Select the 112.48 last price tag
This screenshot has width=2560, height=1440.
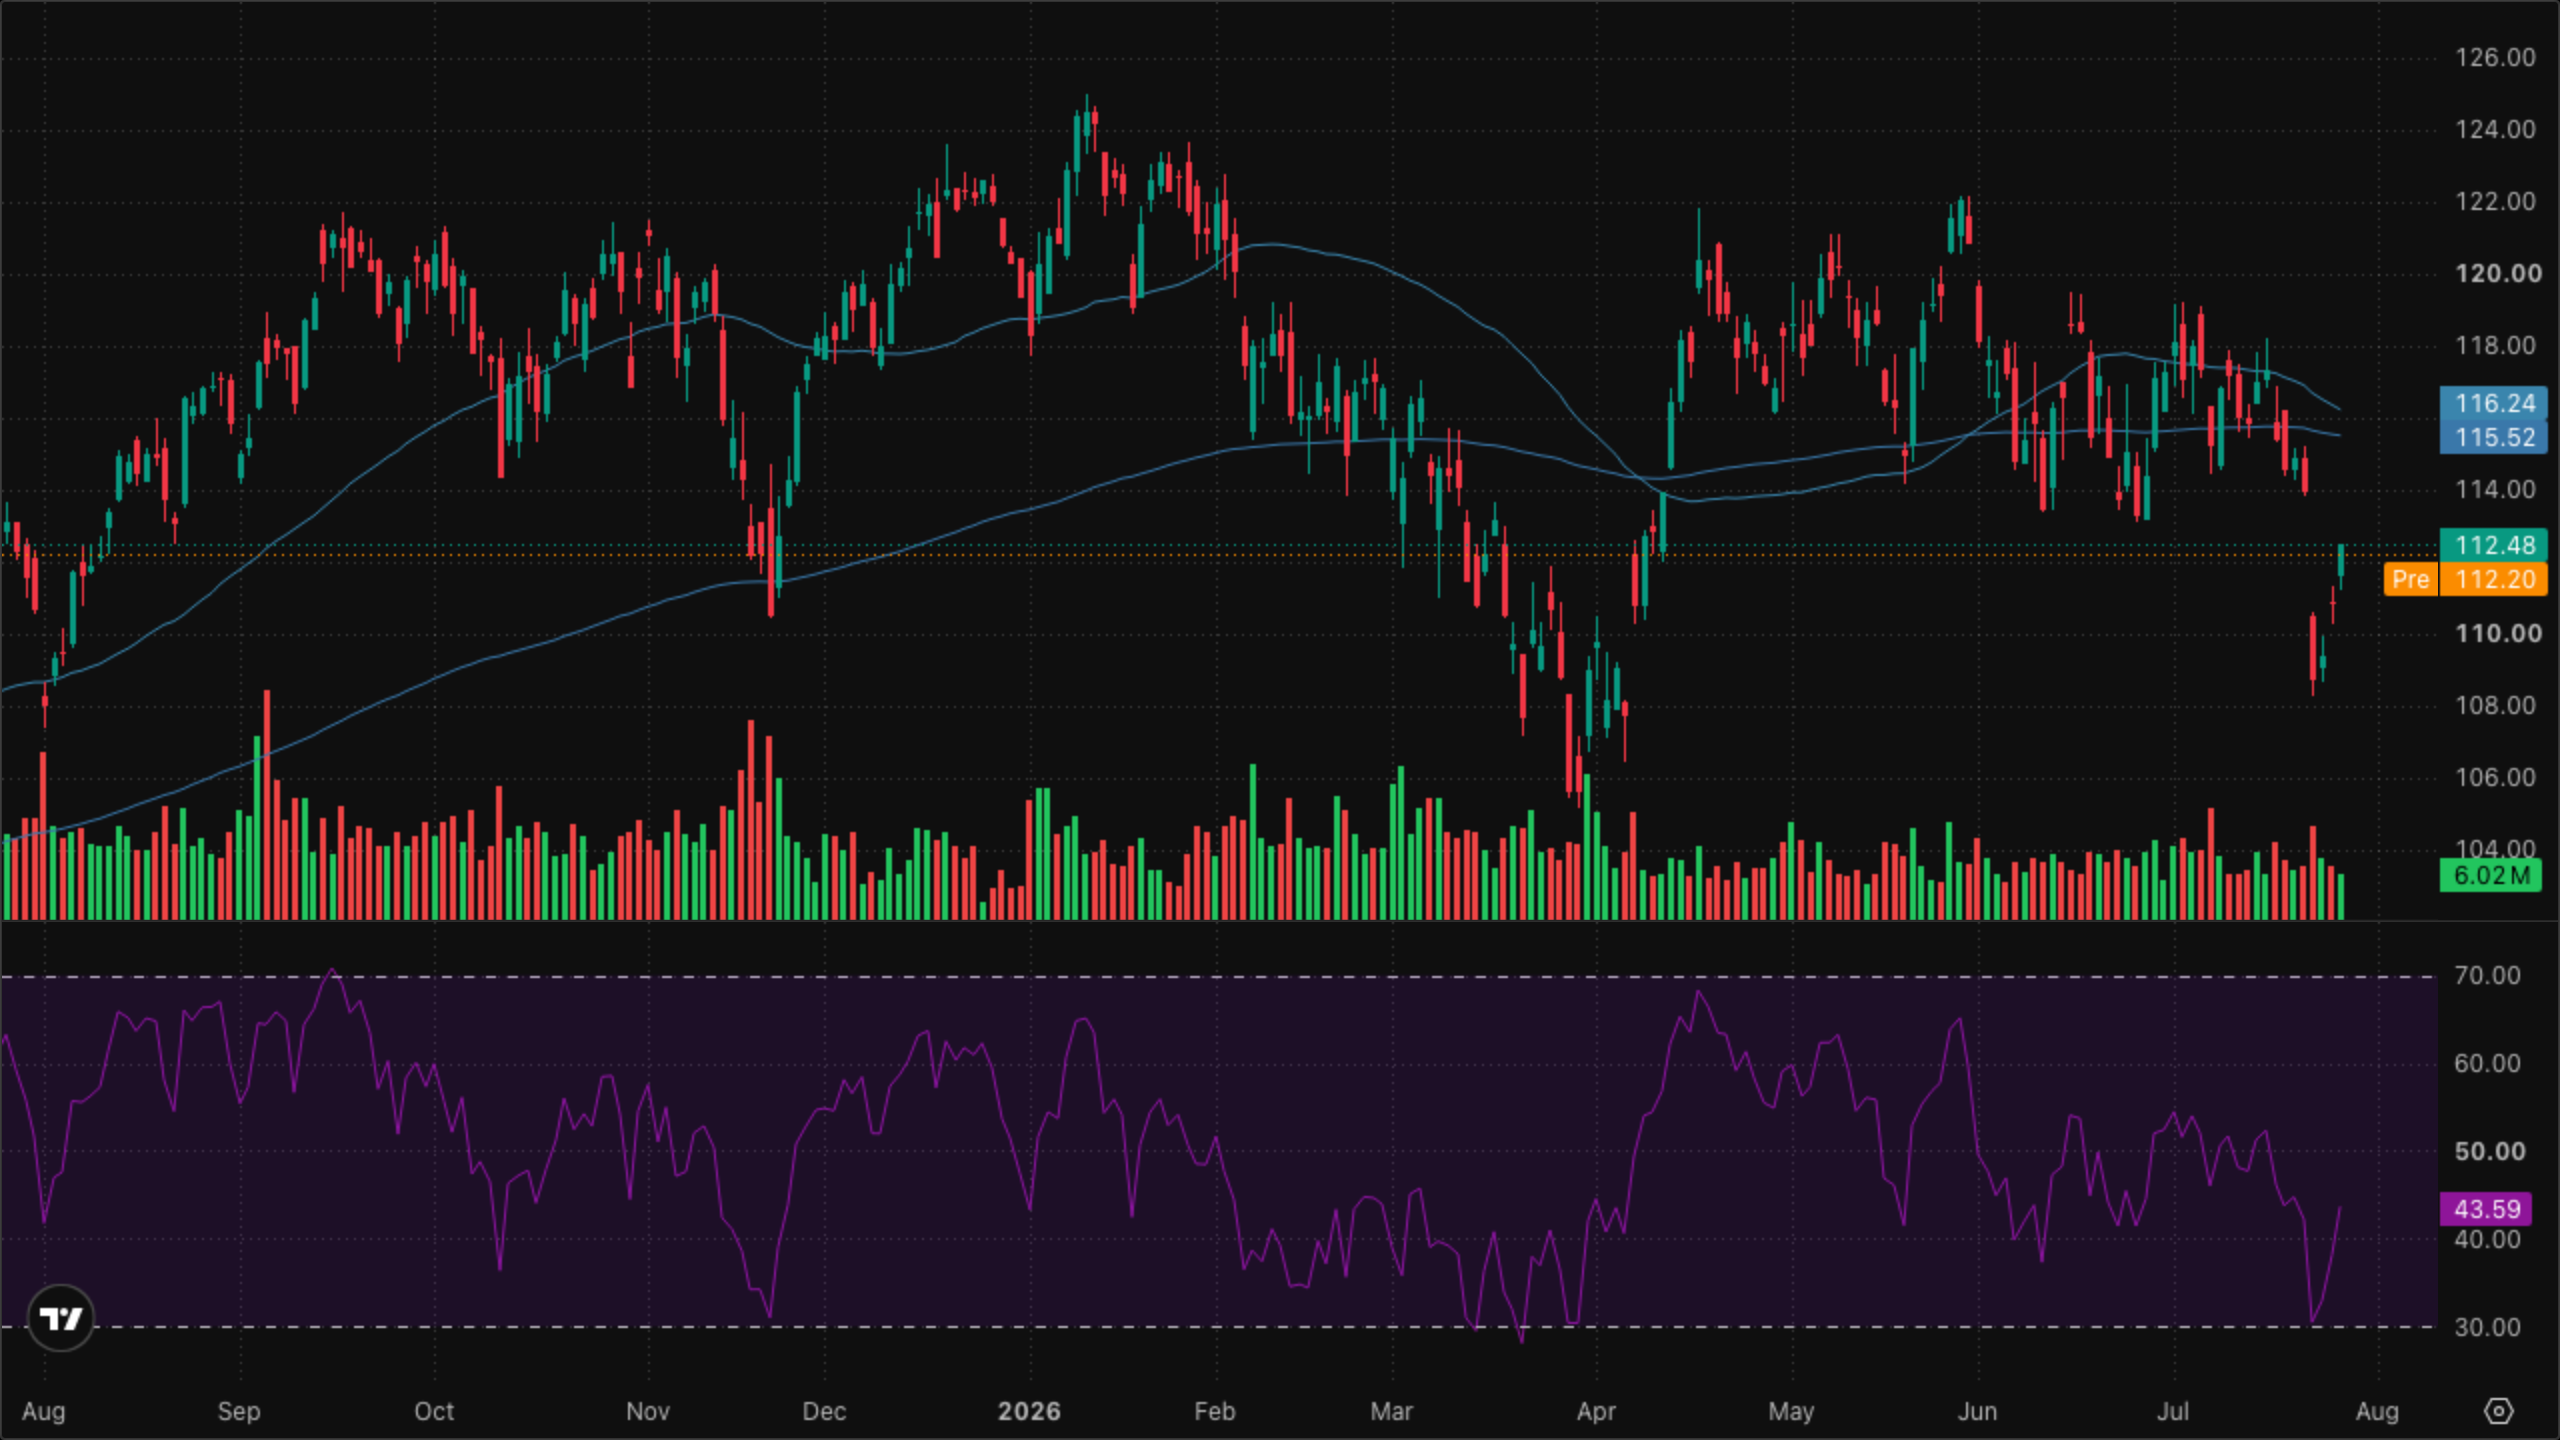(x=2494, y=545)
